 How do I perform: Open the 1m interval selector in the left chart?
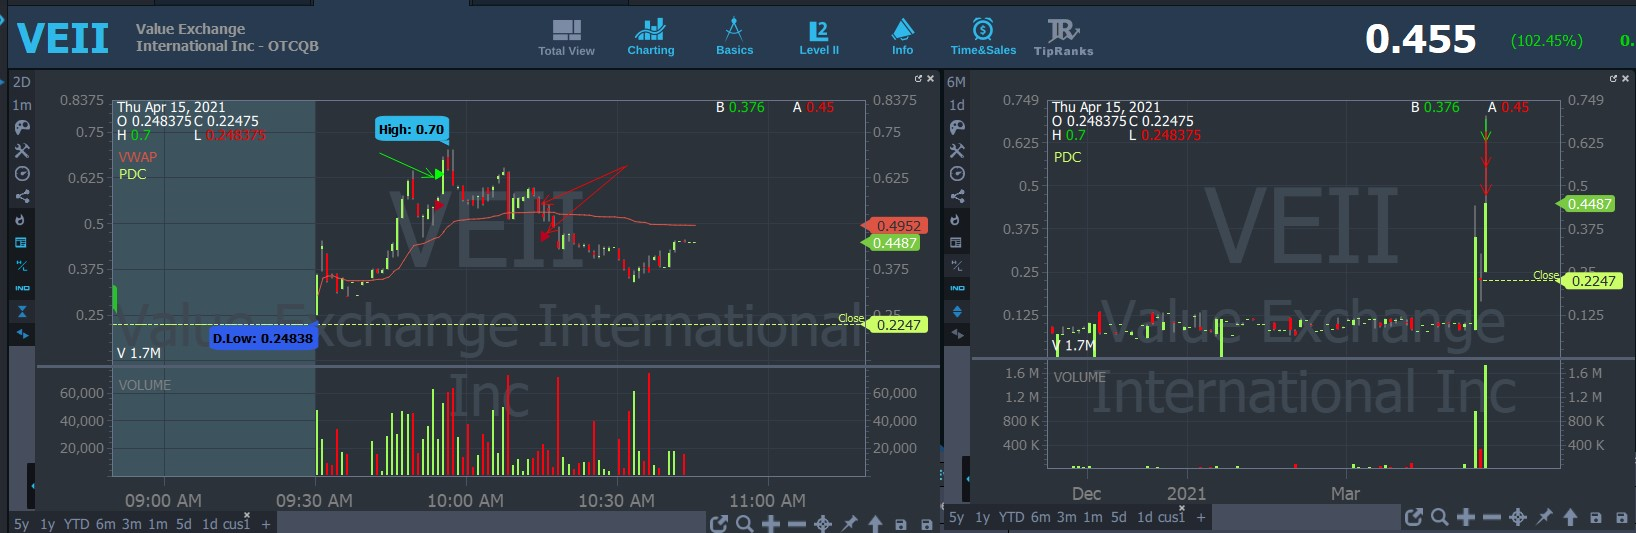point(22,105)
